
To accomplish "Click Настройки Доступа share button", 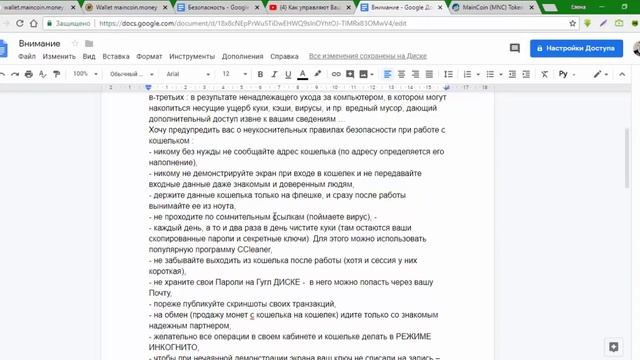I will (x=576, y=48).
